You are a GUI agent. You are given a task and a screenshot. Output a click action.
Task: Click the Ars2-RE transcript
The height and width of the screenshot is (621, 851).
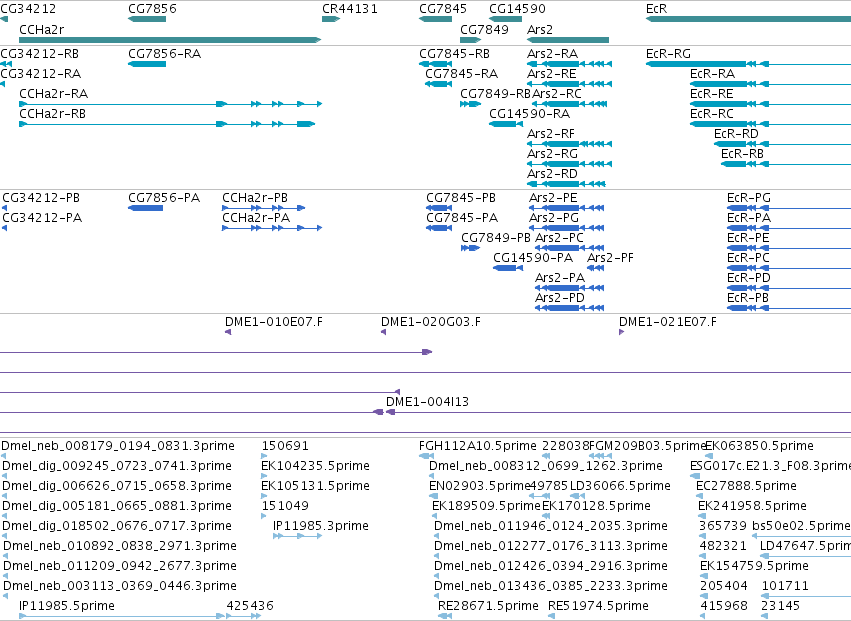[569, 84]
